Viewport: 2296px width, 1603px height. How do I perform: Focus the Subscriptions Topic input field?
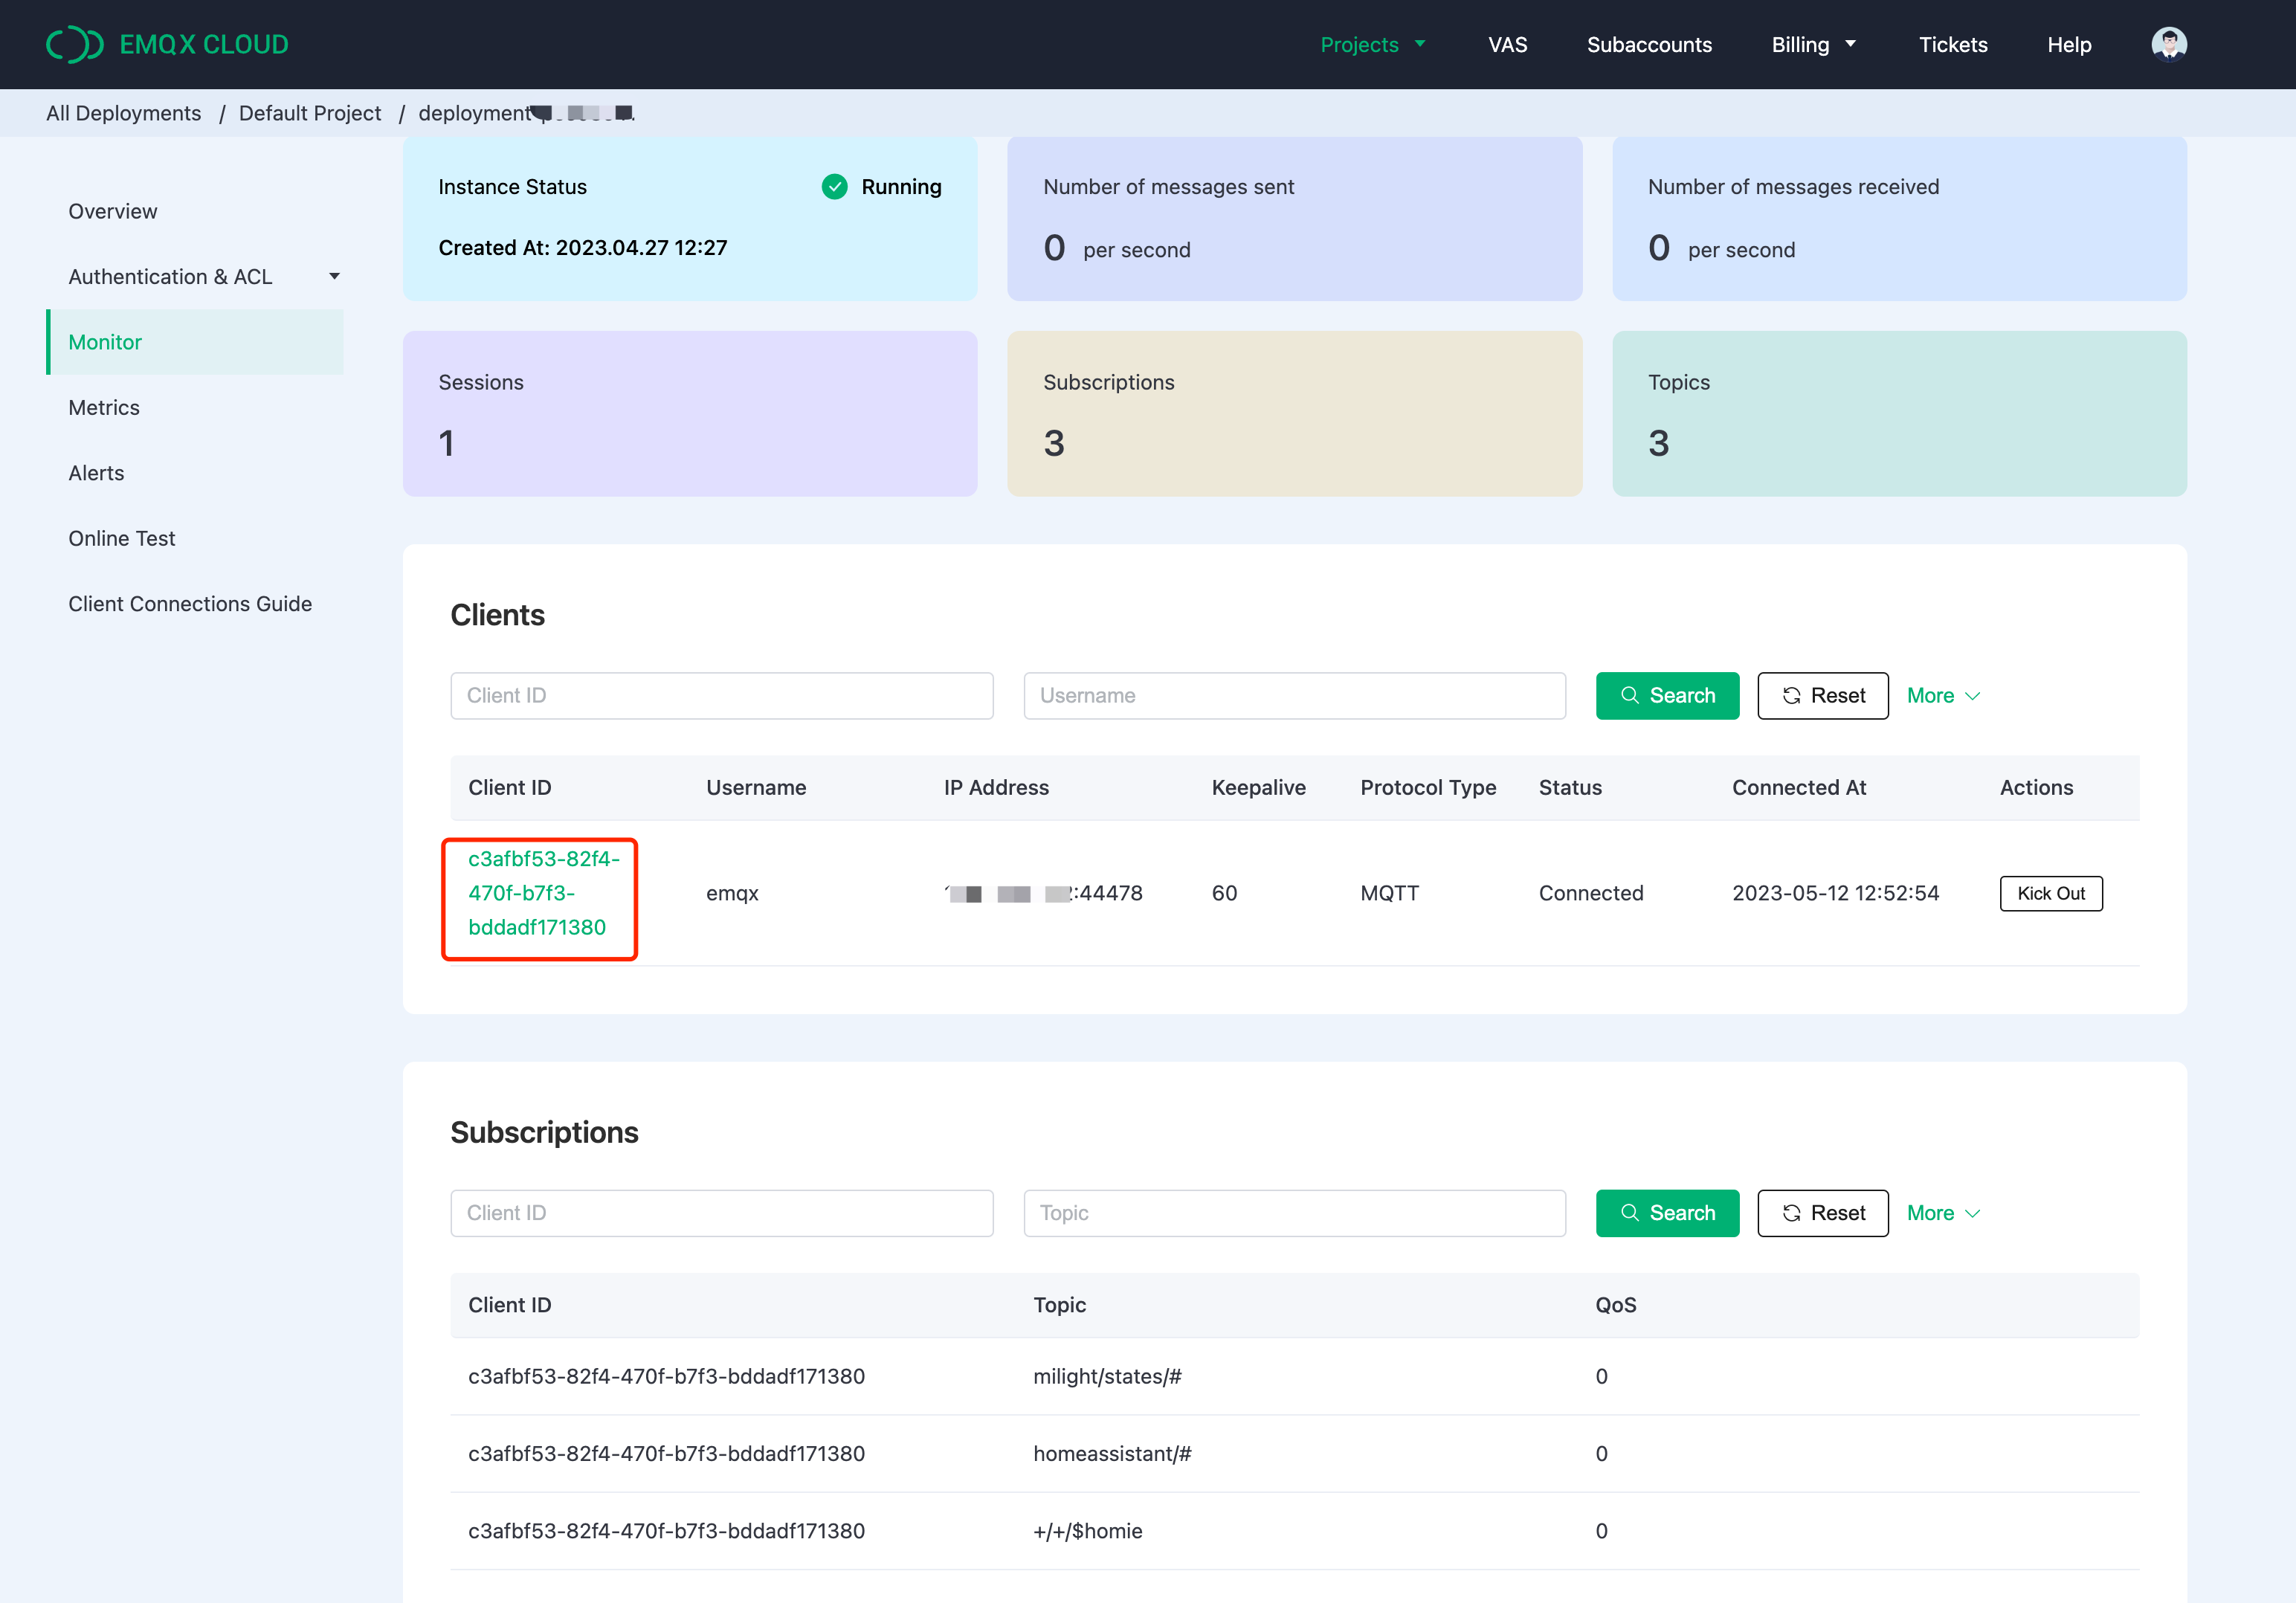coord(1294,1212)
